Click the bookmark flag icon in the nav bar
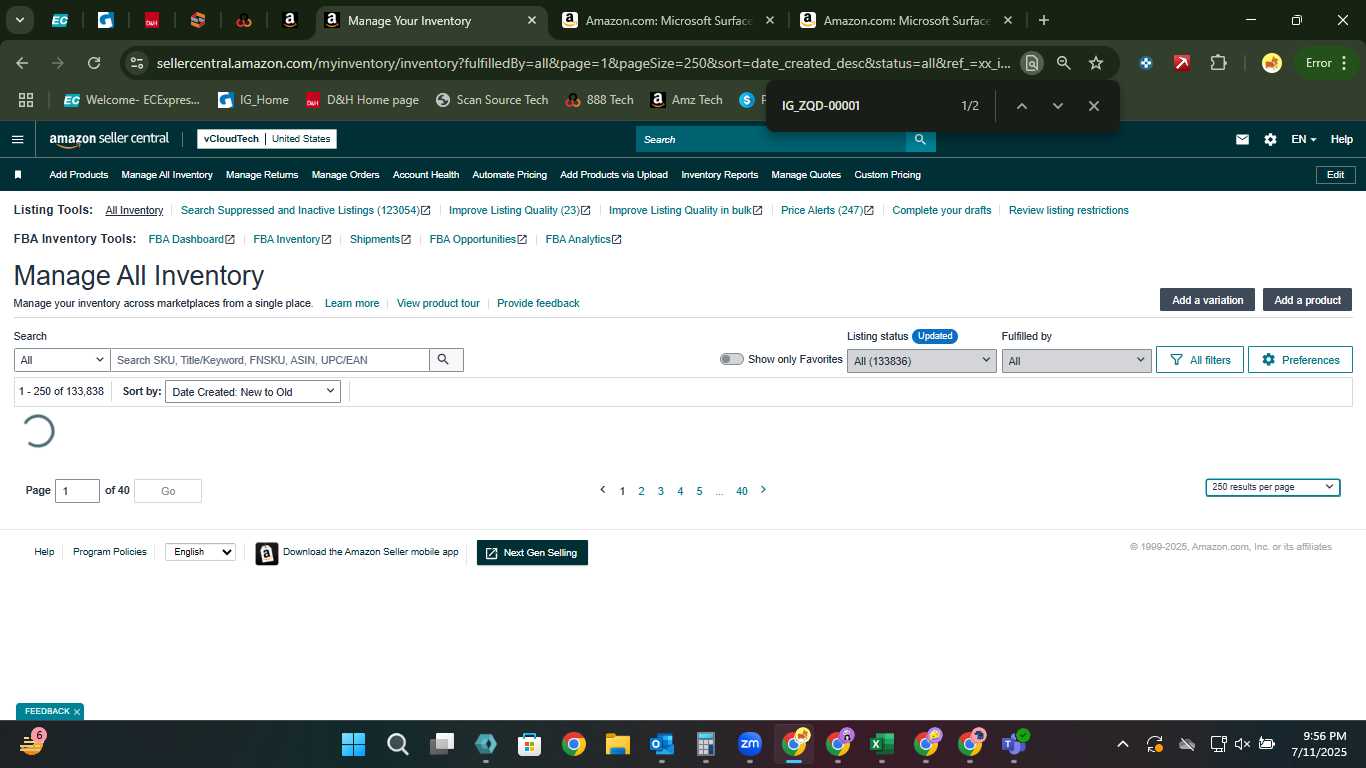This screenshot has height=768, width=1366. click(18, 175)
